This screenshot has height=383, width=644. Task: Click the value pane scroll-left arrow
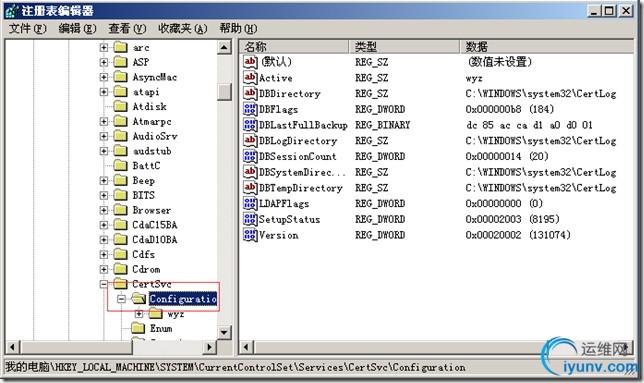[246, 347]
